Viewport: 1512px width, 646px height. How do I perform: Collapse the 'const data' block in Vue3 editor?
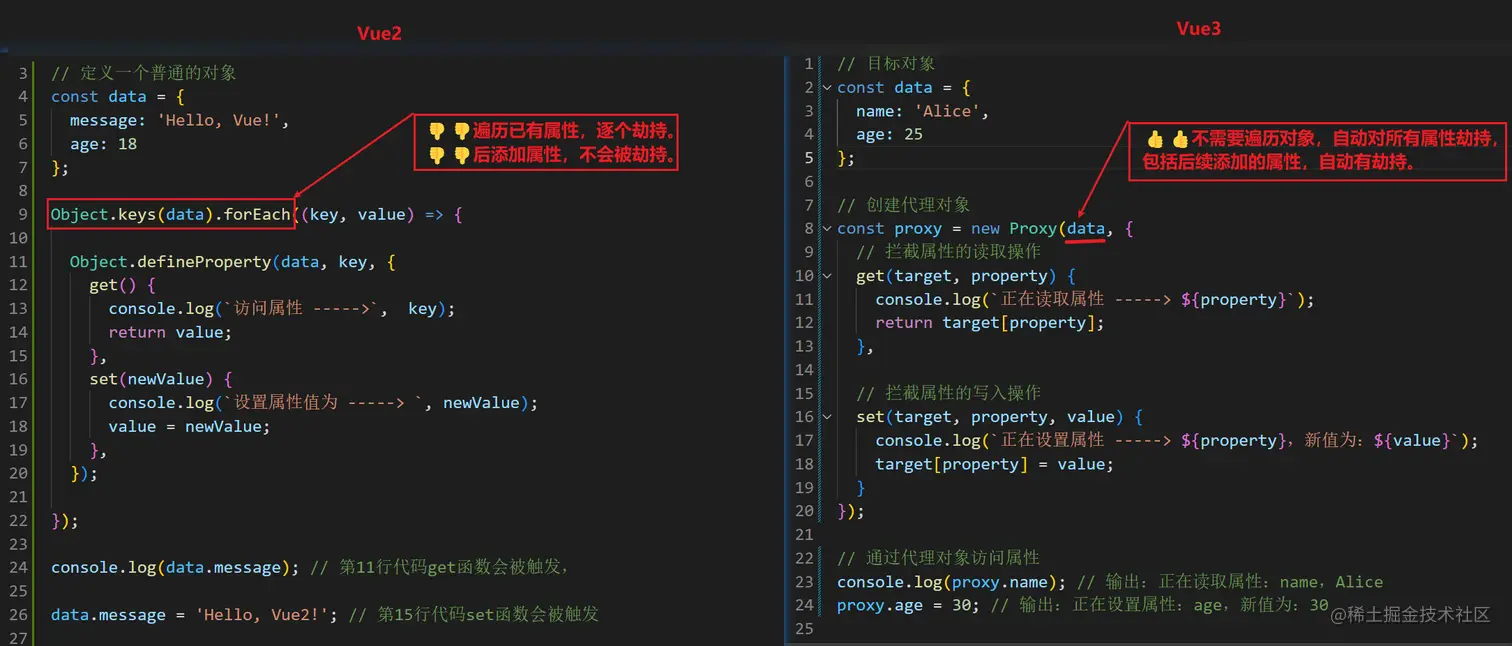coord(827,88)
